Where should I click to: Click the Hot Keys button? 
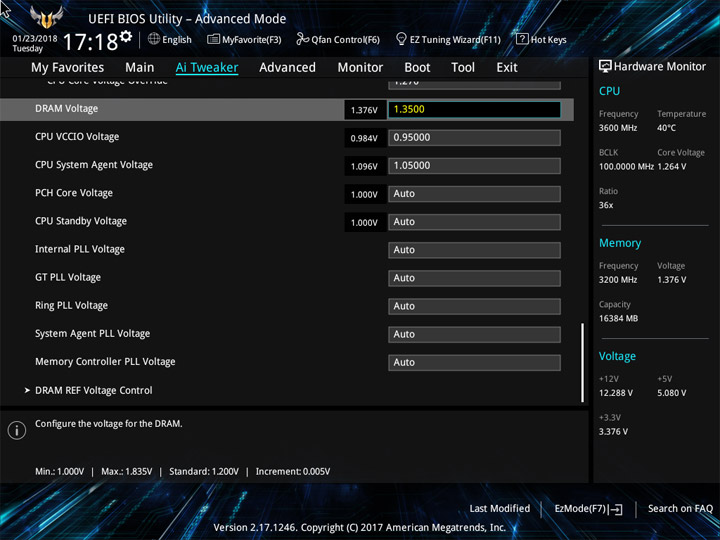click(x=541, y=39)
